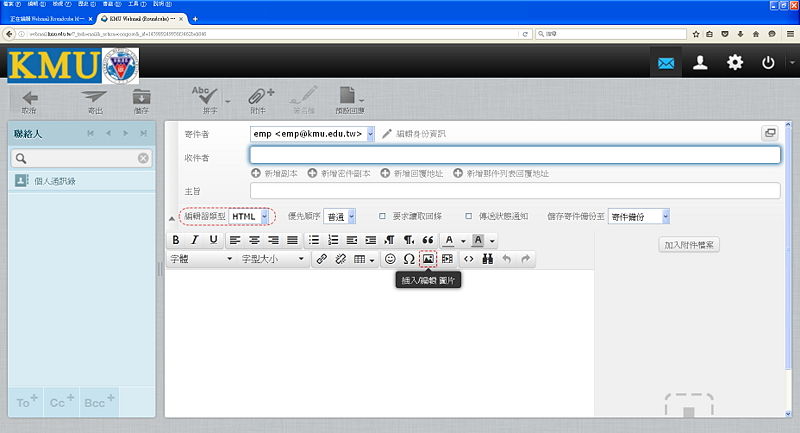Select the Personal Addresses book entry
800x433 pixels.
tap(82, 181)
